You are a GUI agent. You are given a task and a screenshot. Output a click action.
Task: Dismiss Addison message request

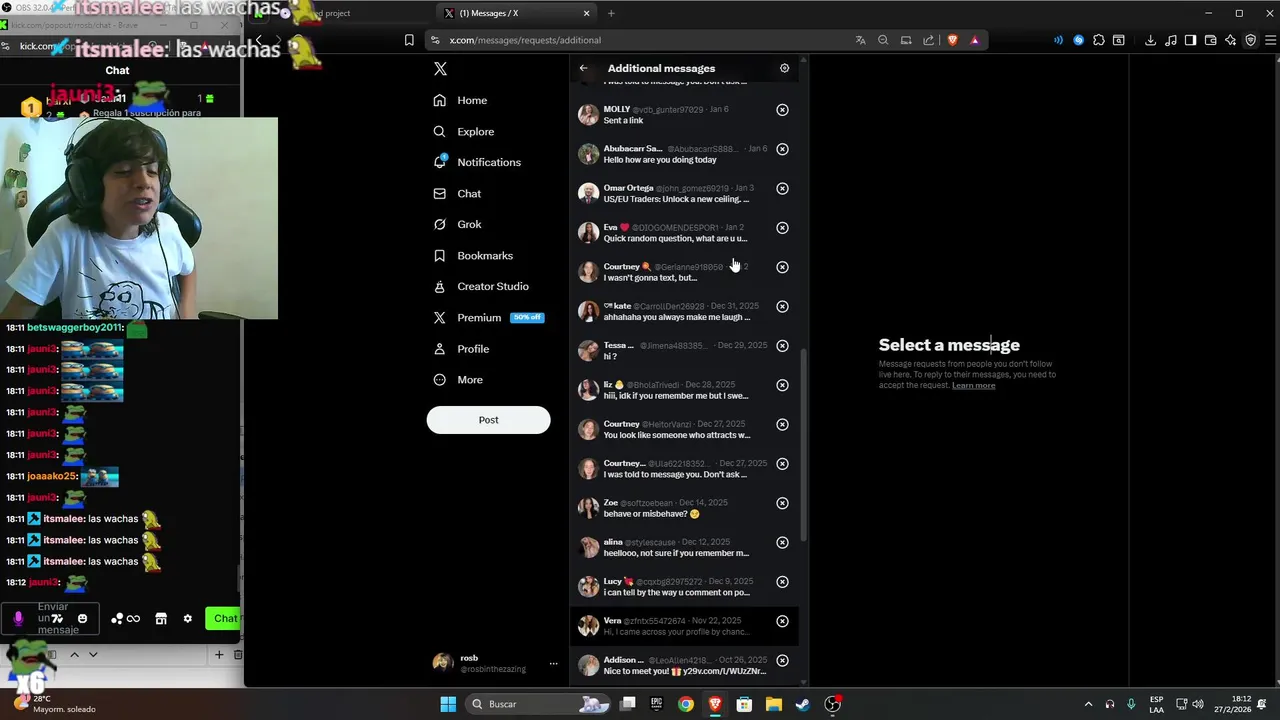(782, 660)
